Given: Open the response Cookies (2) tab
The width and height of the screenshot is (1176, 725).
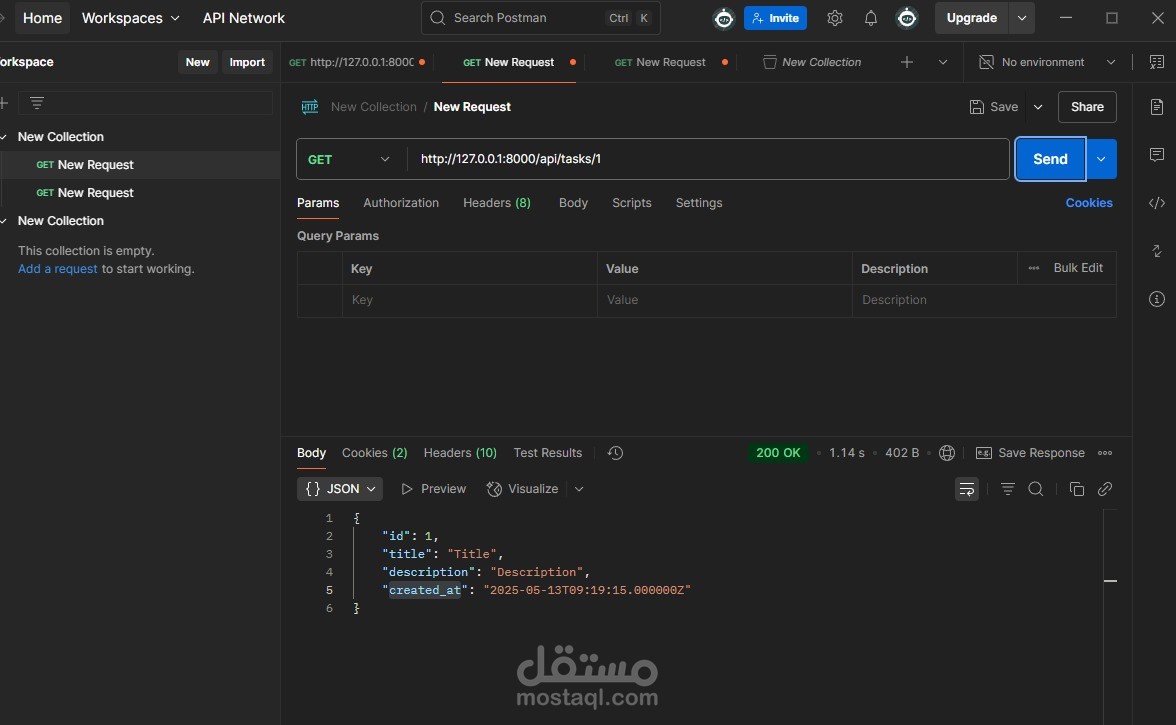Looking at the screenshot, I should tap(374, 453).
